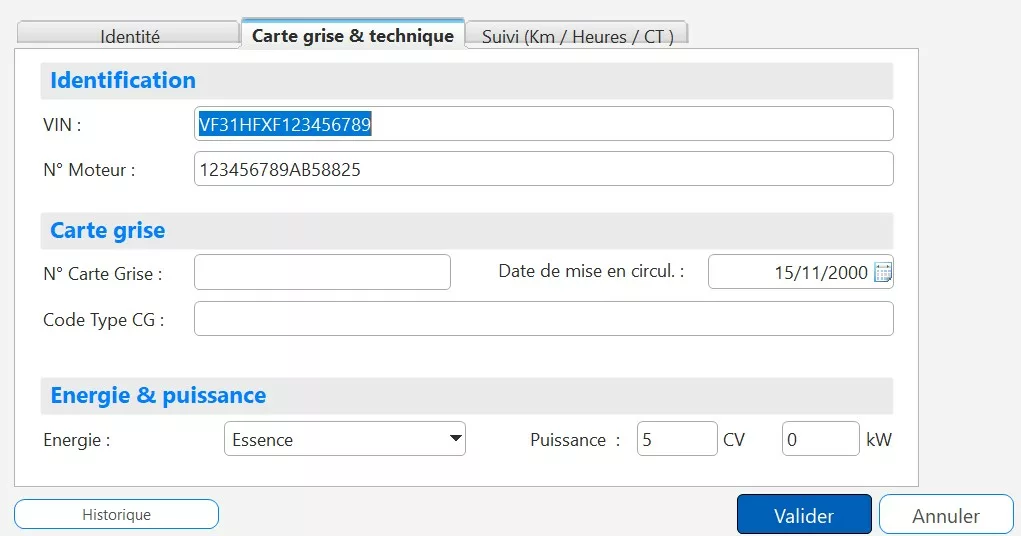
Task: Click the Energie & puissance section heading
Action: 158,395
